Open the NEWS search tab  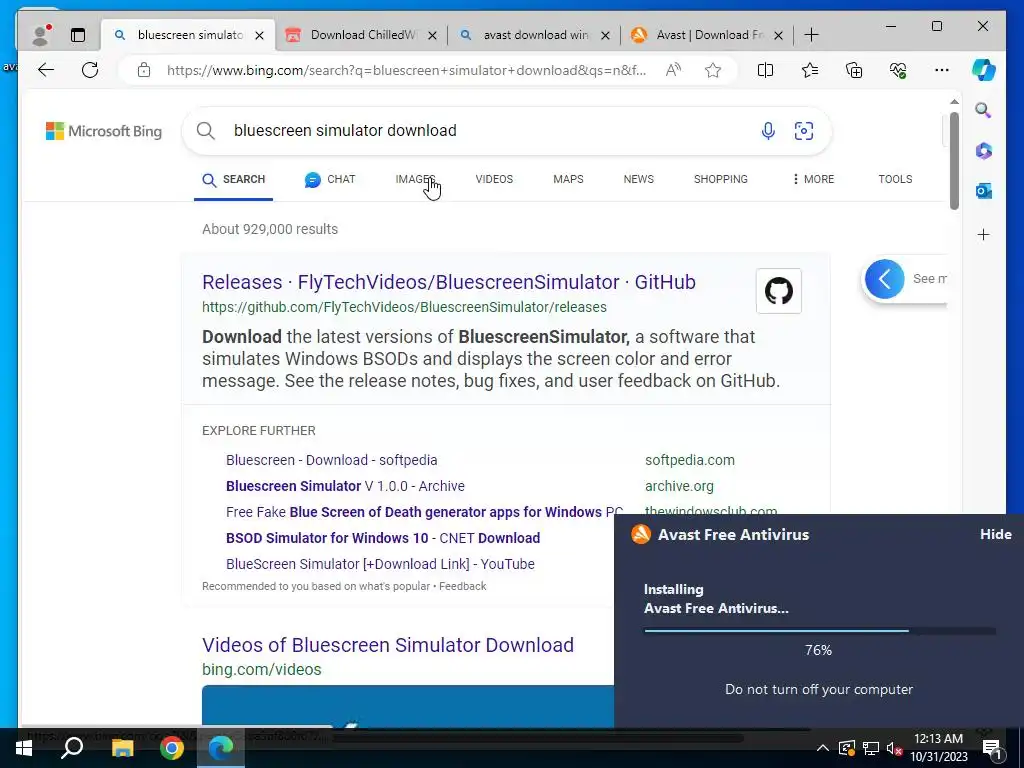pos(639,180)
